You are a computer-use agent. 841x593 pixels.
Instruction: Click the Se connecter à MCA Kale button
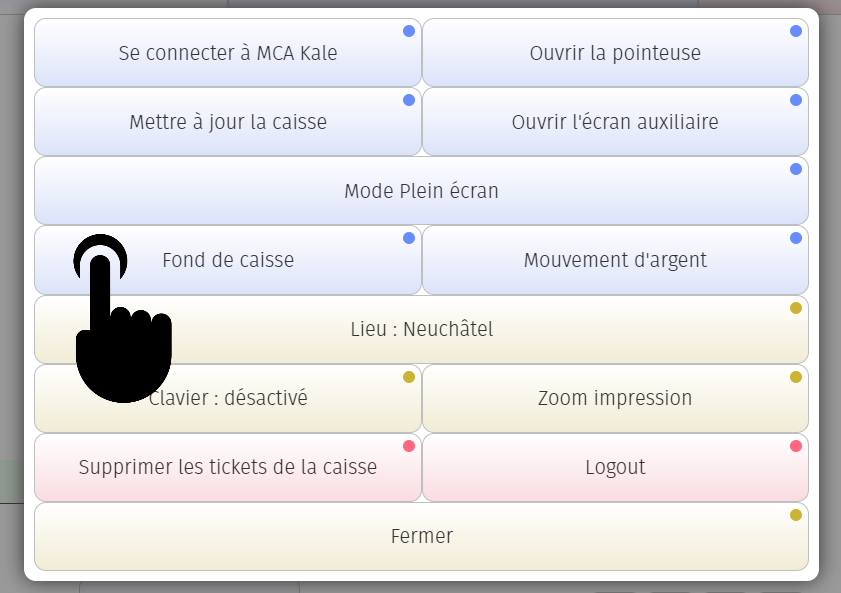click(228, 53)
